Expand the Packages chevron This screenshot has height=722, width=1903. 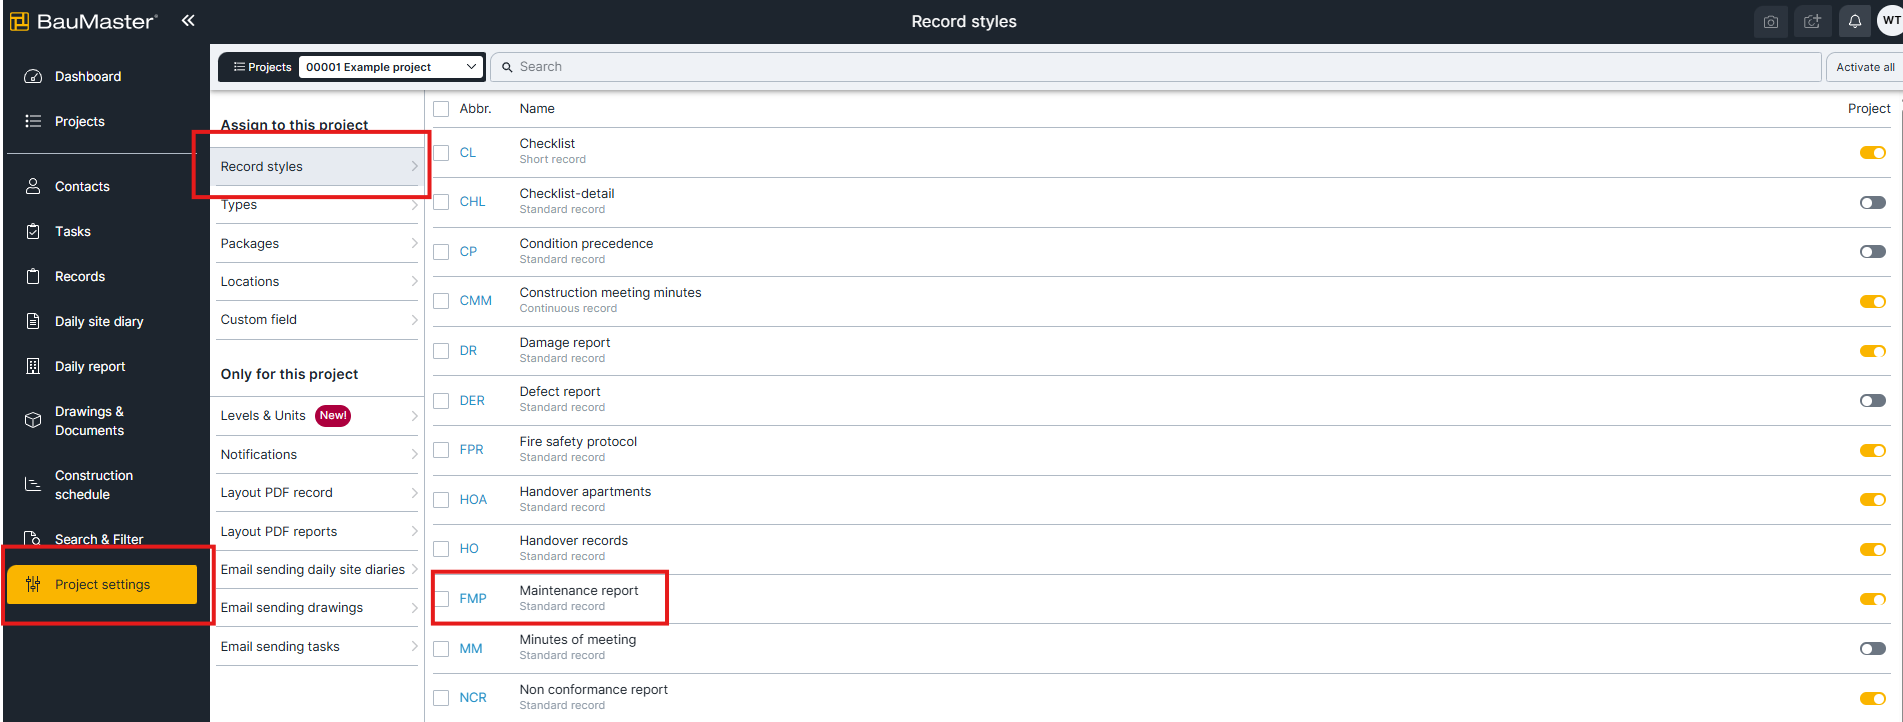click(414, 243)
